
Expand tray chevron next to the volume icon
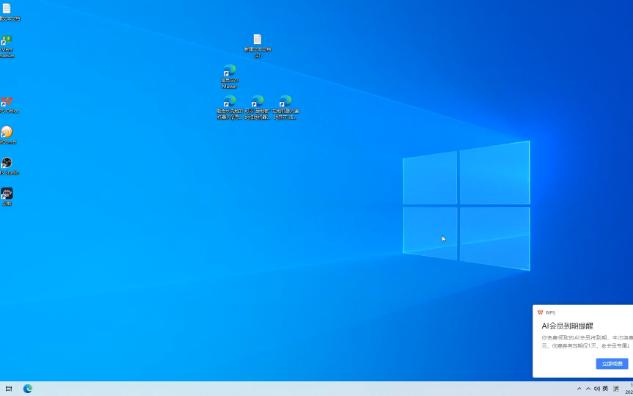point(588,389)
